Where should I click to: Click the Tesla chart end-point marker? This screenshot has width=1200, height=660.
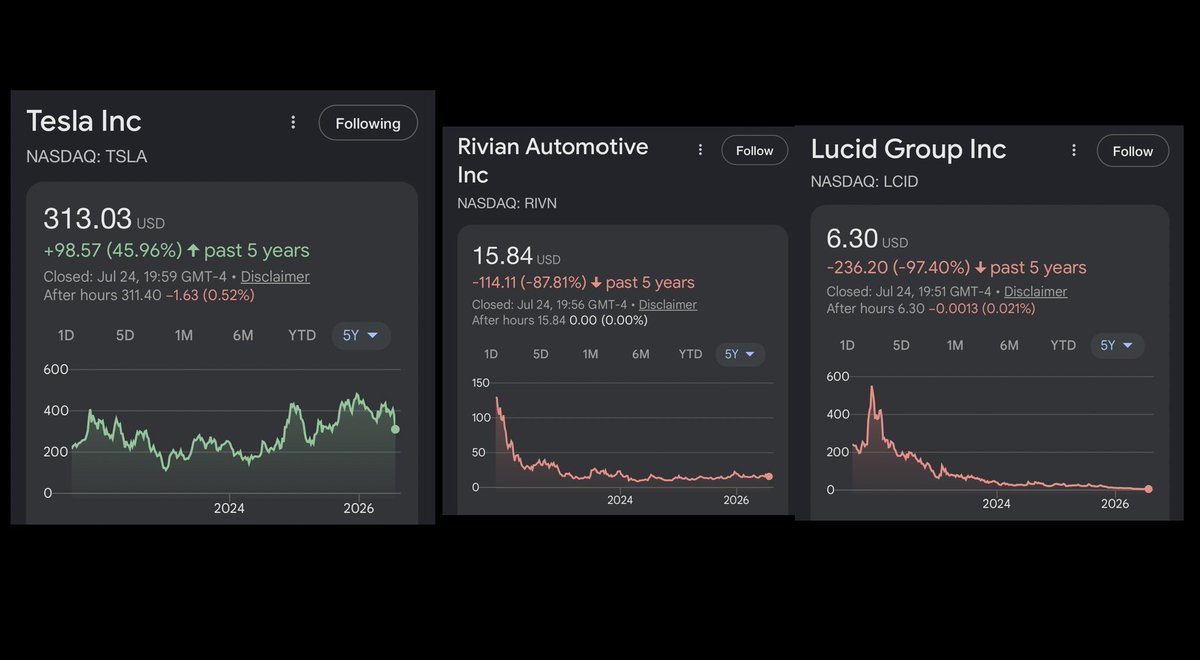395,429
